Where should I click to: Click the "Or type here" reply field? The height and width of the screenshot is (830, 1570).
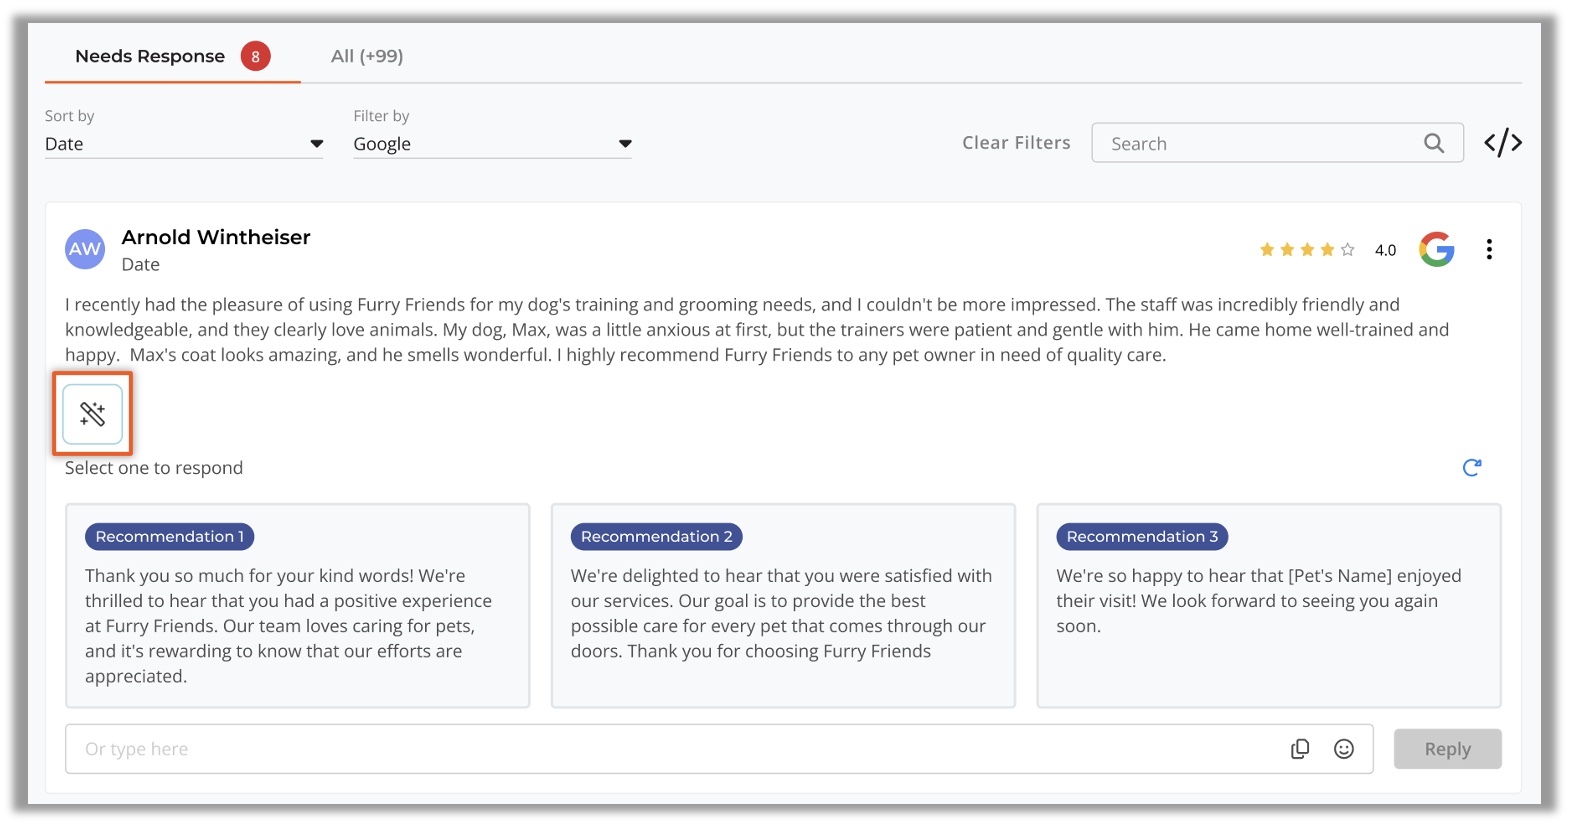pos(670,749)
